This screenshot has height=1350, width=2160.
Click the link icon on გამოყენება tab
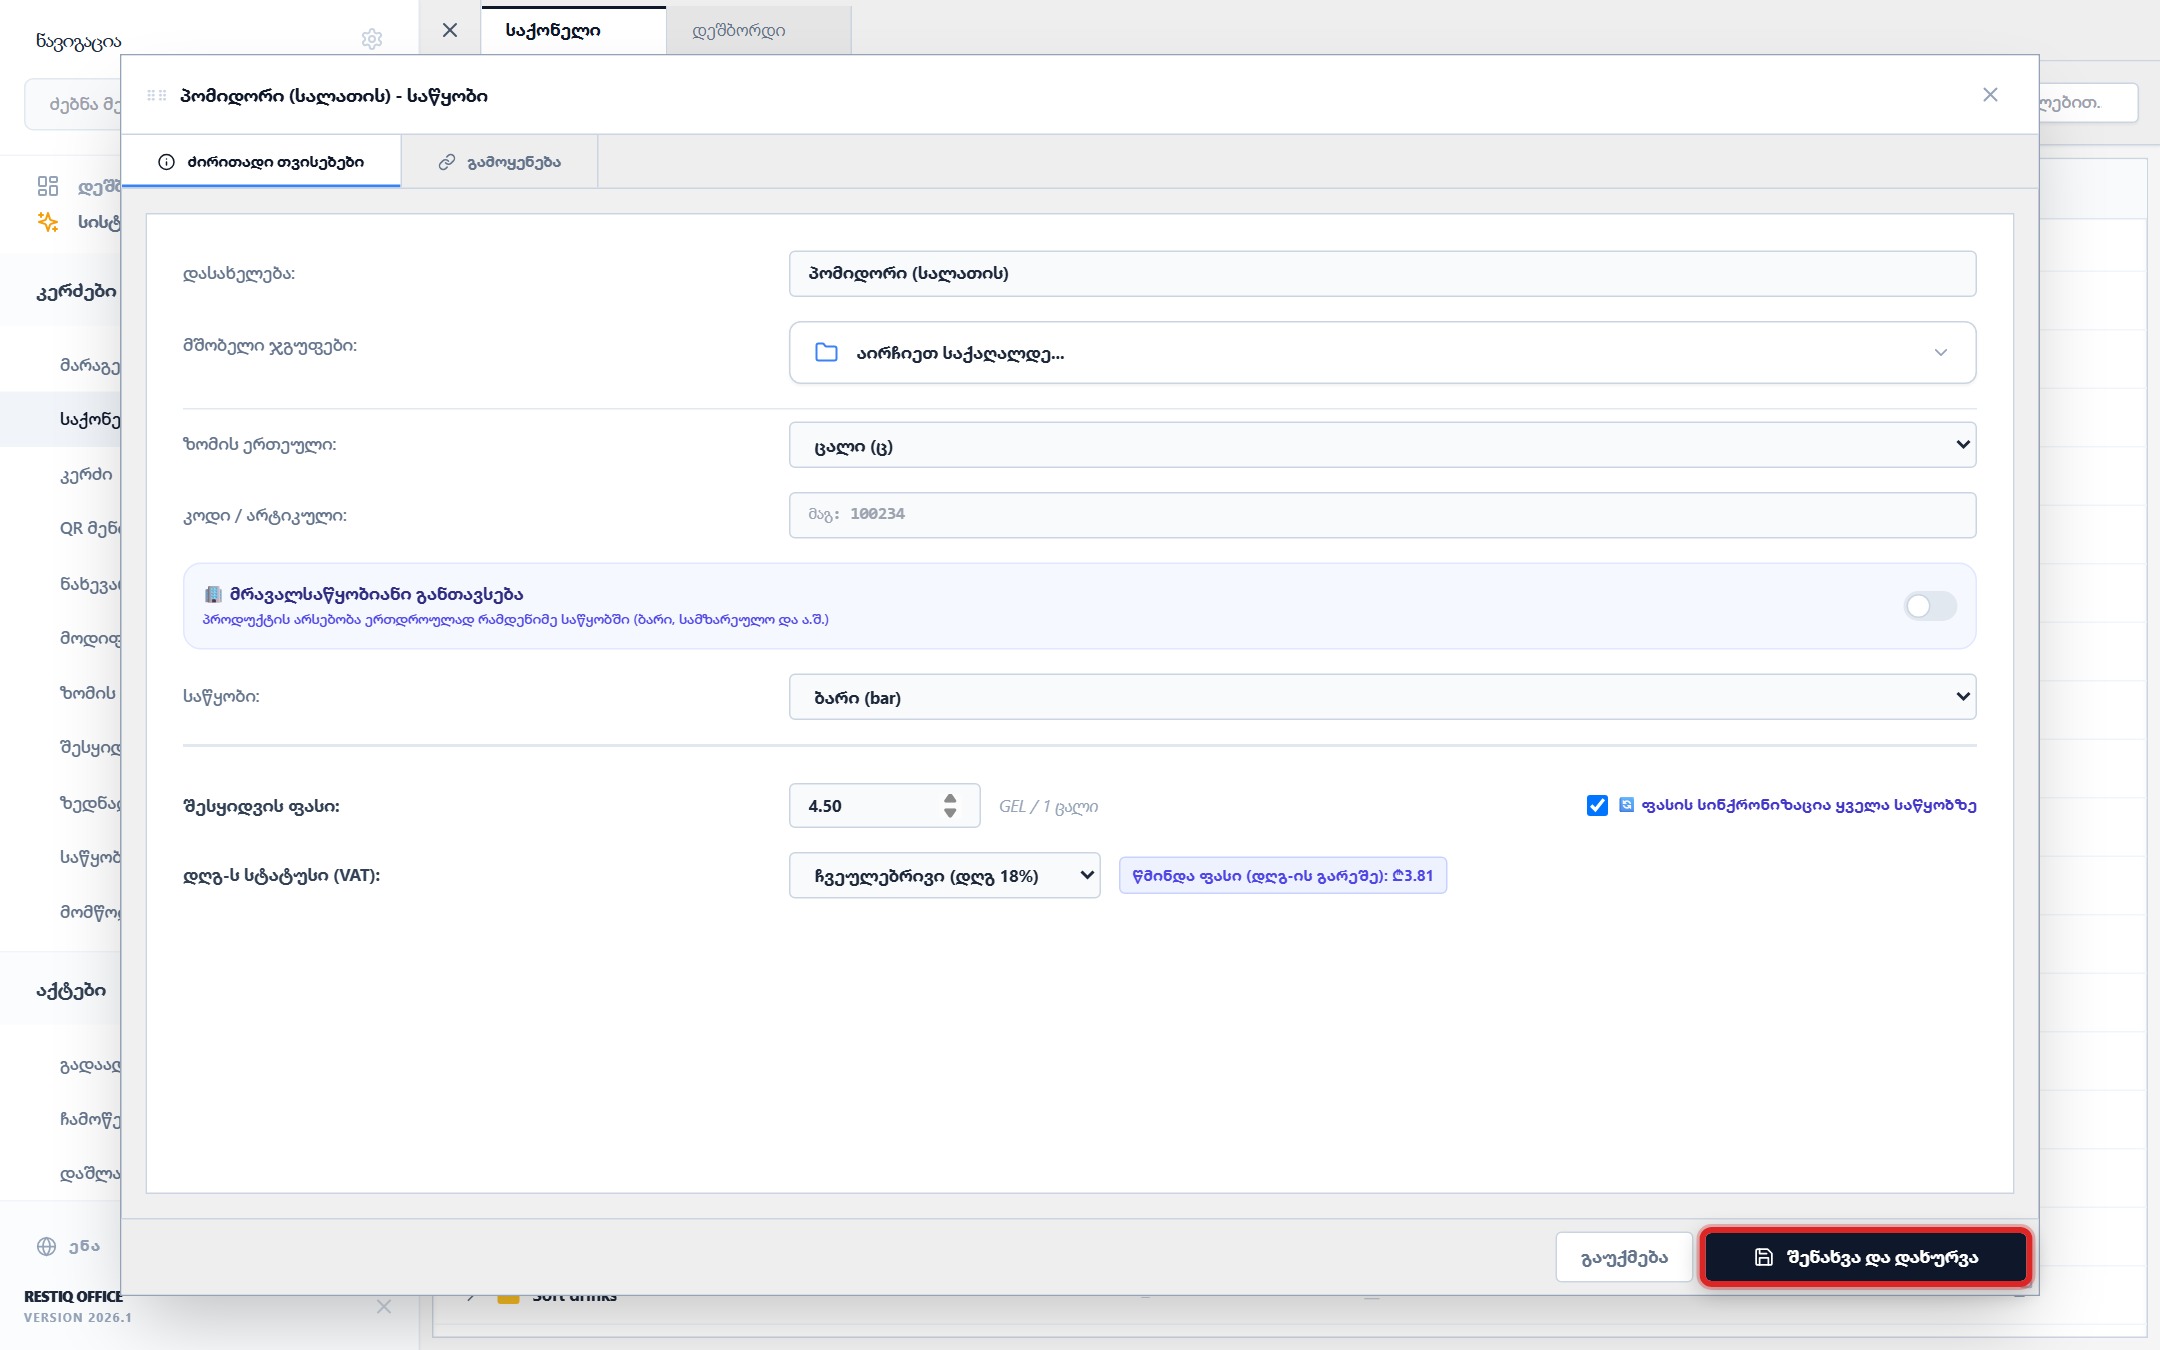point(447,162)
